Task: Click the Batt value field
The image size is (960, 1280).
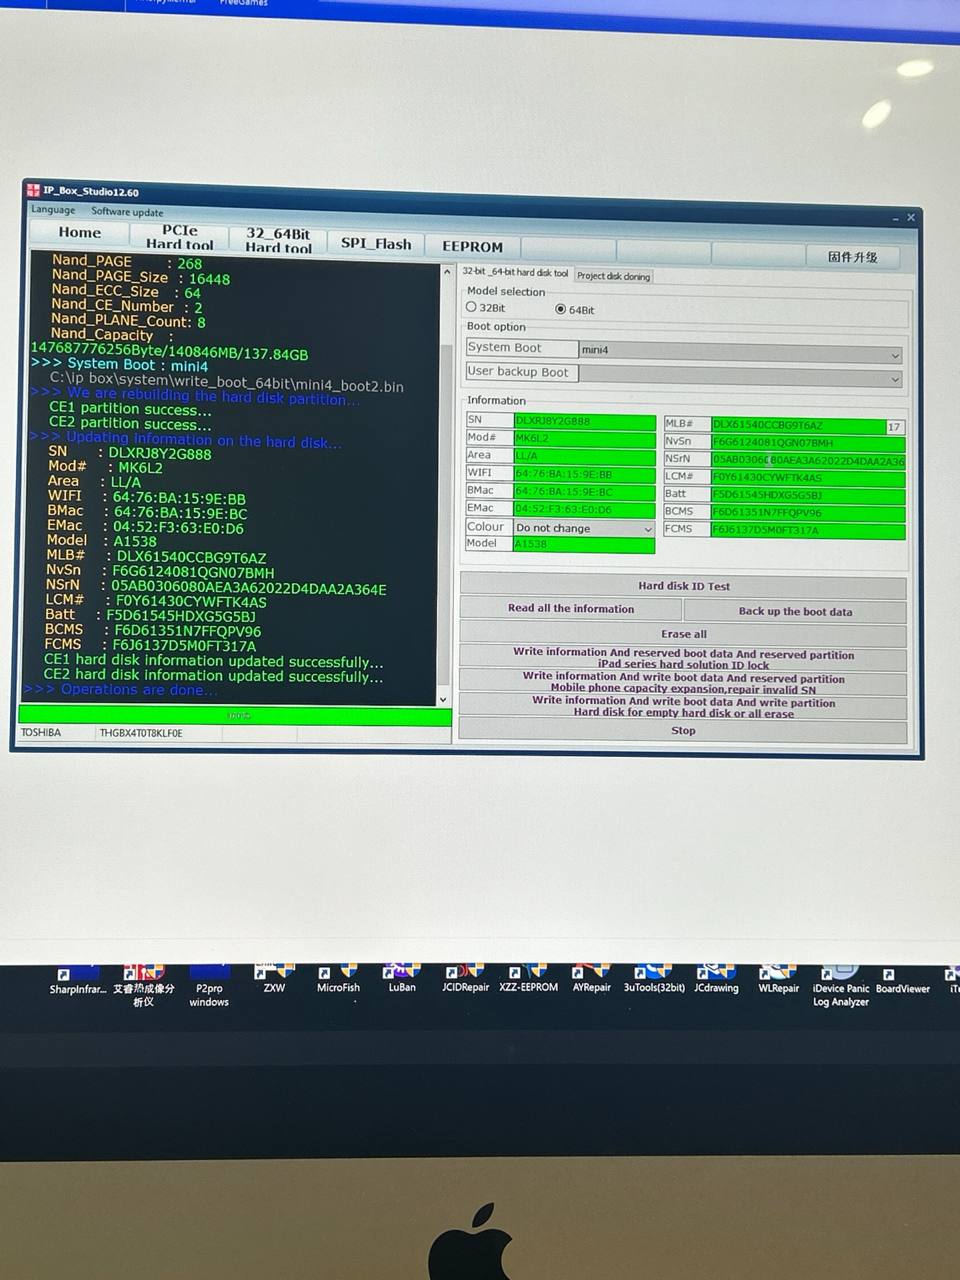Action: 808,495
